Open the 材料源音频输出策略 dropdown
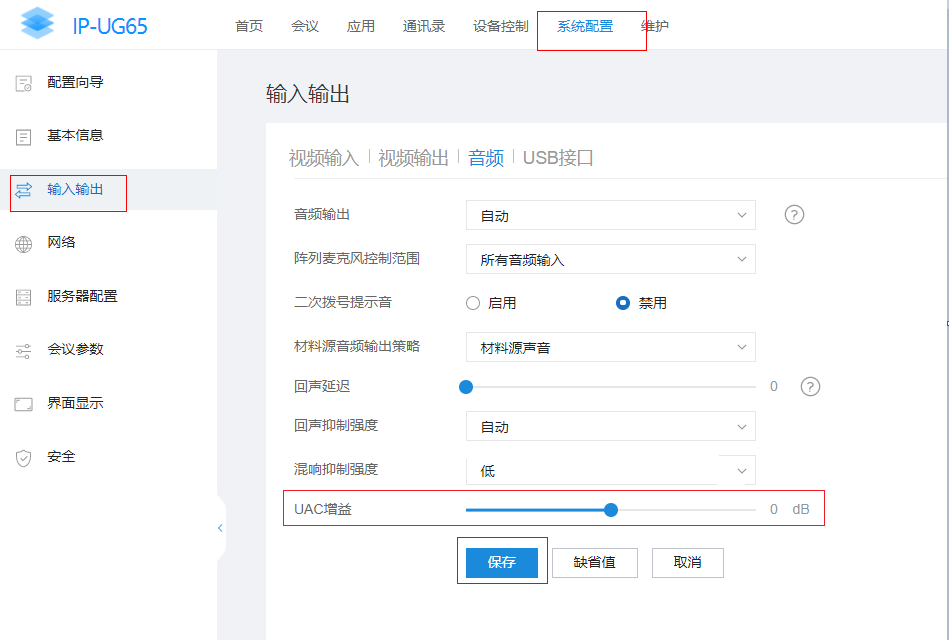This screenshot has width=949, height=640. click(x=611, y=347)
